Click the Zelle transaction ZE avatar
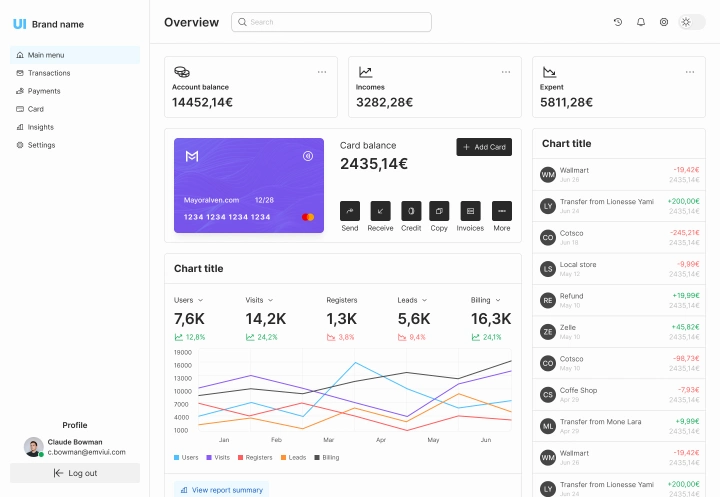720x497 pixels. coord(548,332)
